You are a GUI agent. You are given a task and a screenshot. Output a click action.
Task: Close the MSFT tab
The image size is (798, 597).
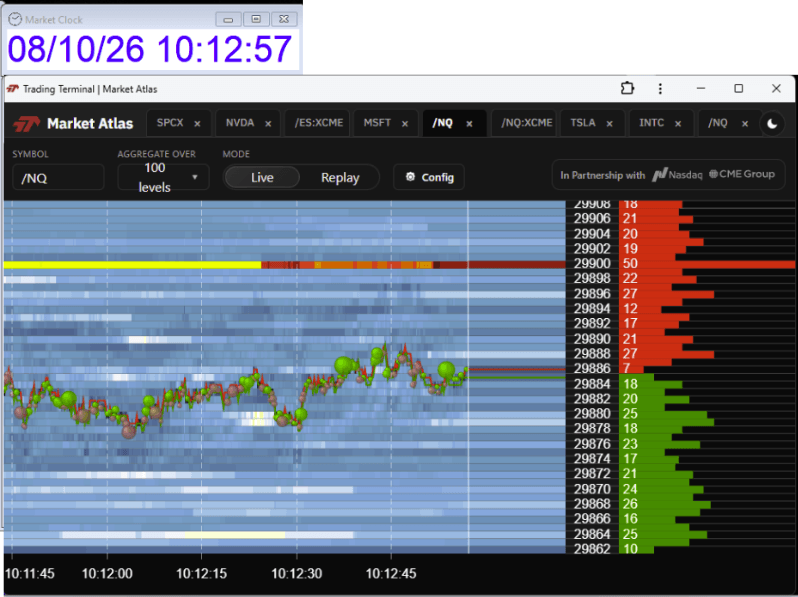405,124
